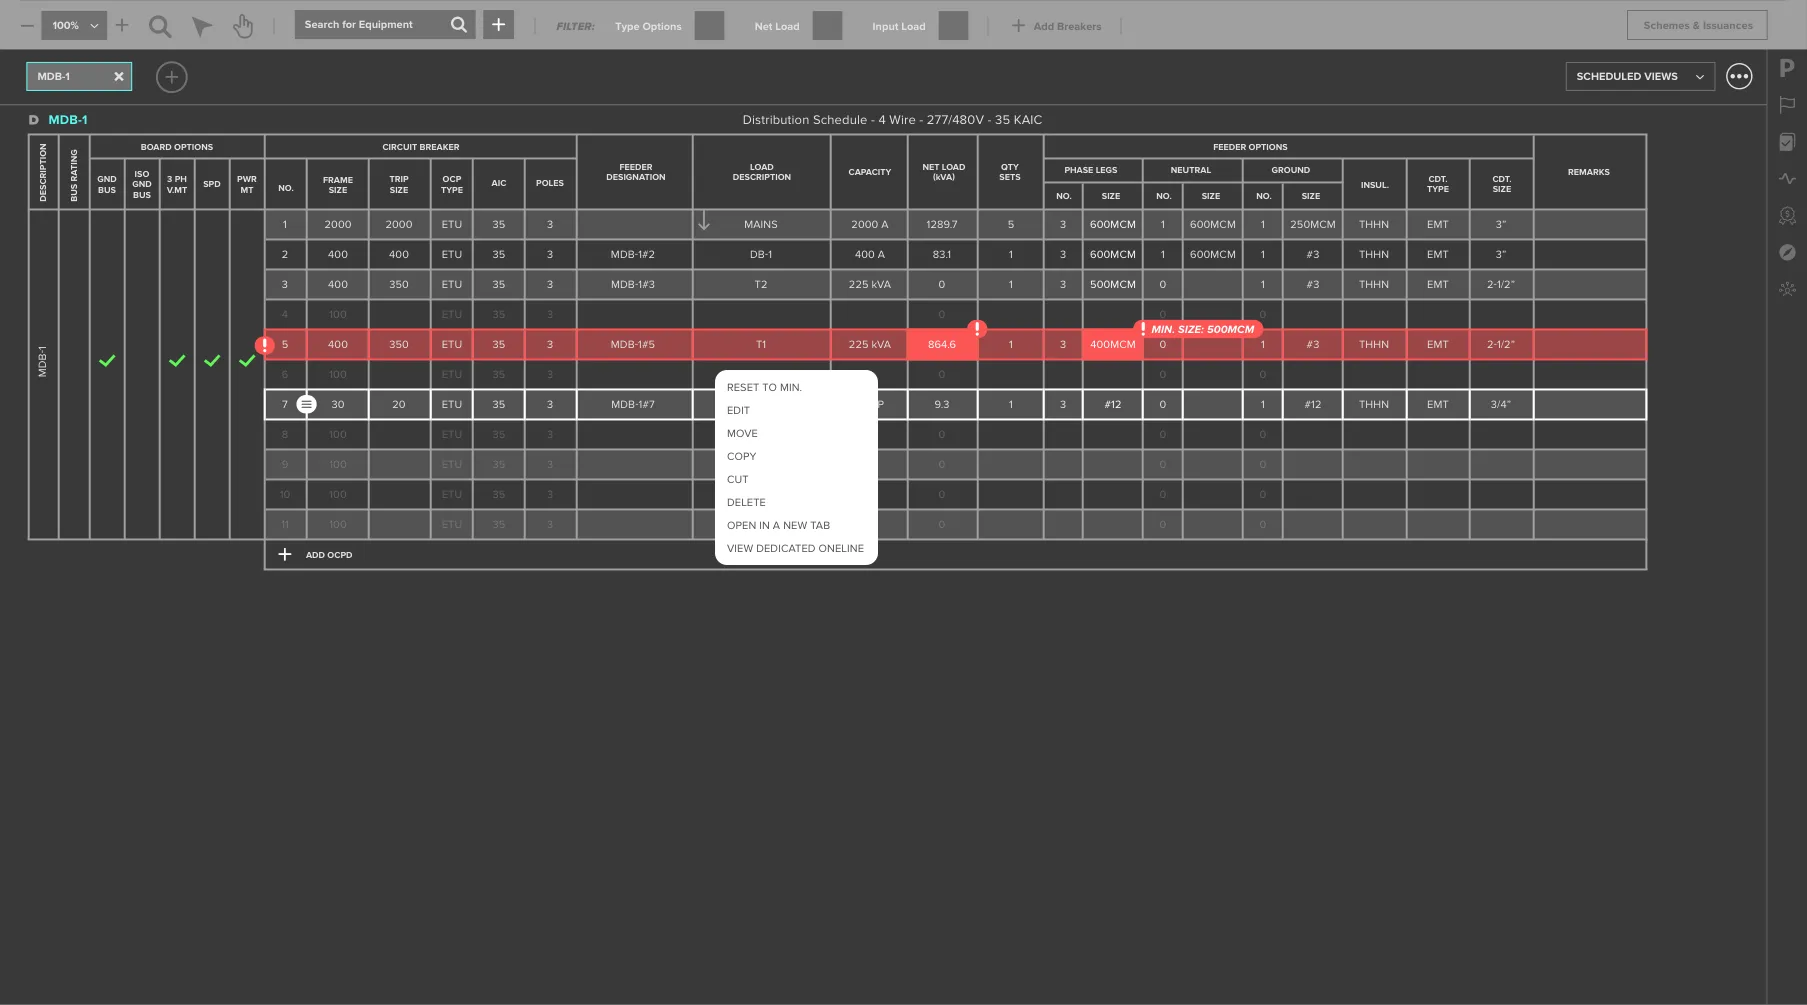The height and width of the screenshot is (1005, 1807).
Task: Select View Dedicated Oneline
Action: [795, 548]
